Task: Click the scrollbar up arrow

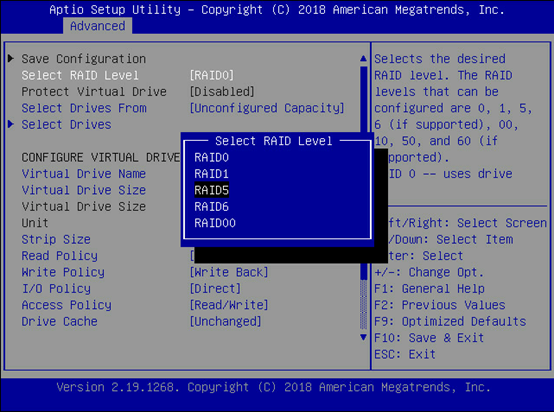Action: (x=363, y=58)
